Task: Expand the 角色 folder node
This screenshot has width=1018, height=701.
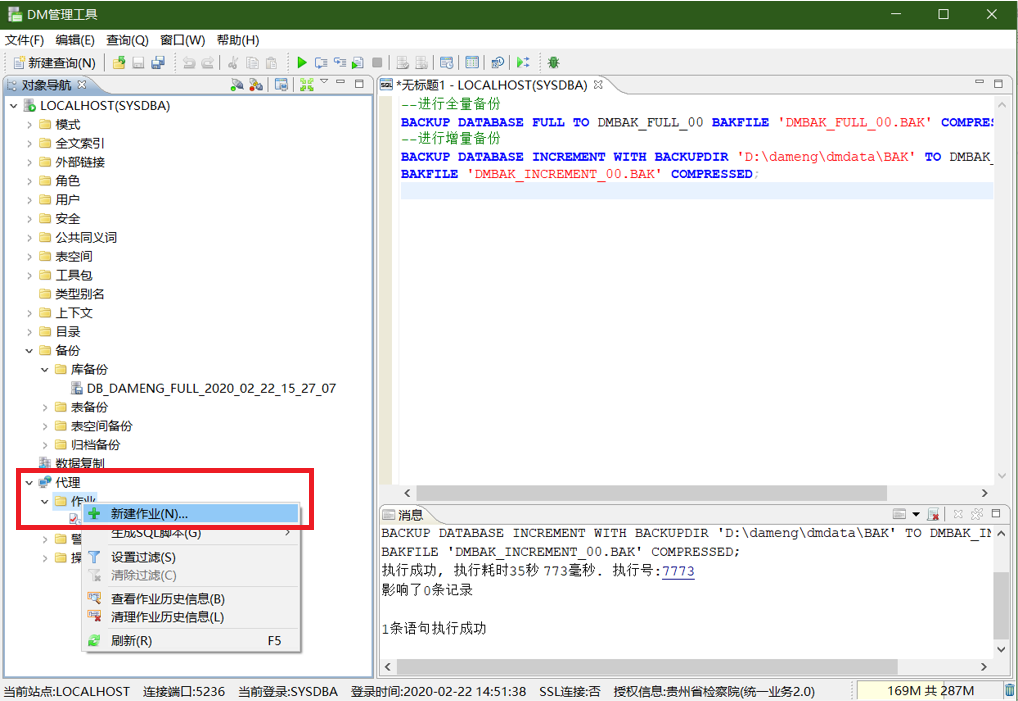Action: click(29, 181)
